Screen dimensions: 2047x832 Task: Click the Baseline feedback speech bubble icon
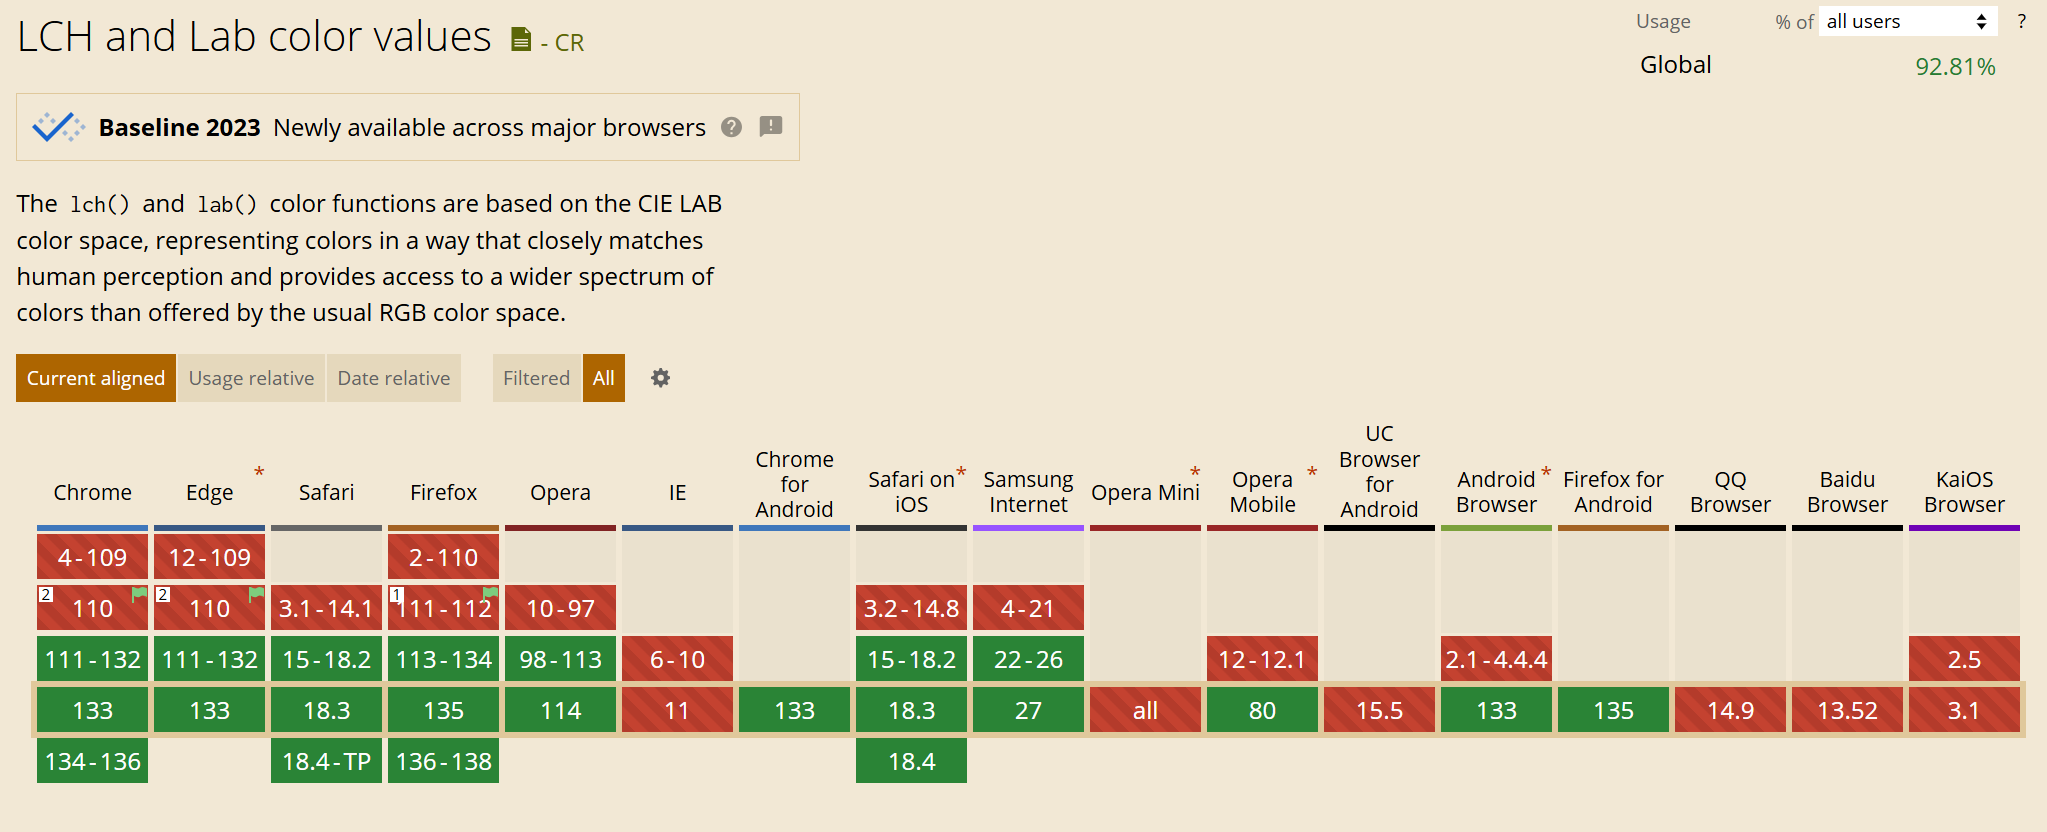[770, 126]
